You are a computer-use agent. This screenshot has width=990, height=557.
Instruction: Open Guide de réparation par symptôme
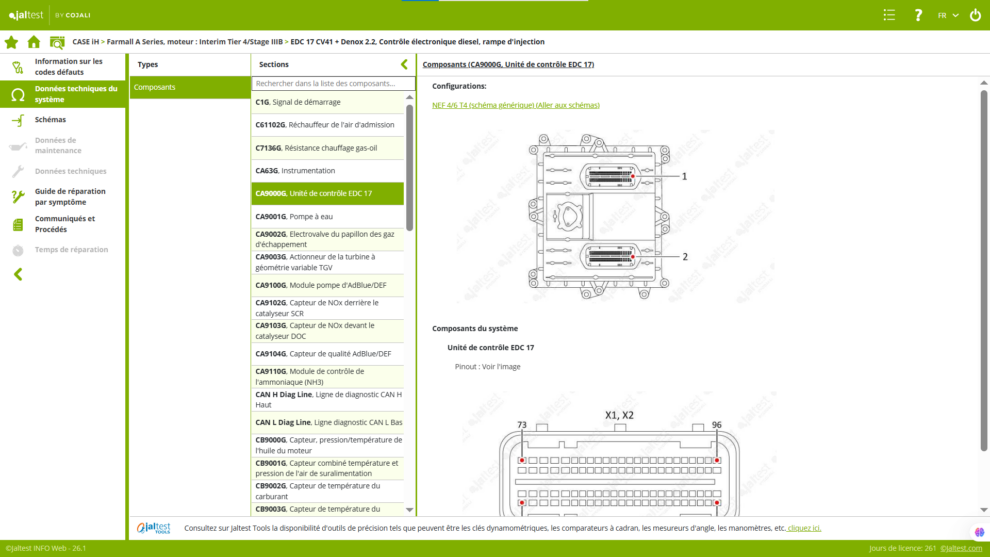pos(63,196)
